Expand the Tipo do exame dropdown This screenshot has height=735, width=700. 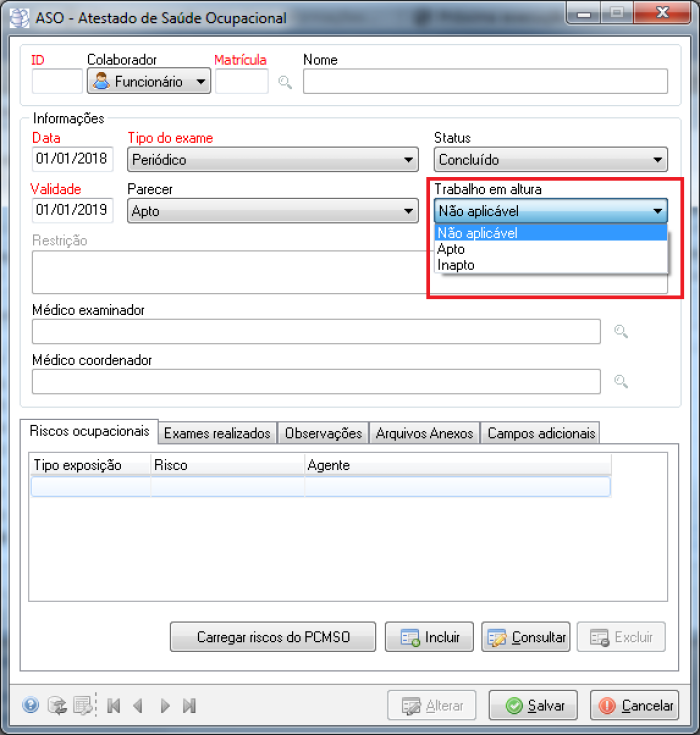point(272,159)
